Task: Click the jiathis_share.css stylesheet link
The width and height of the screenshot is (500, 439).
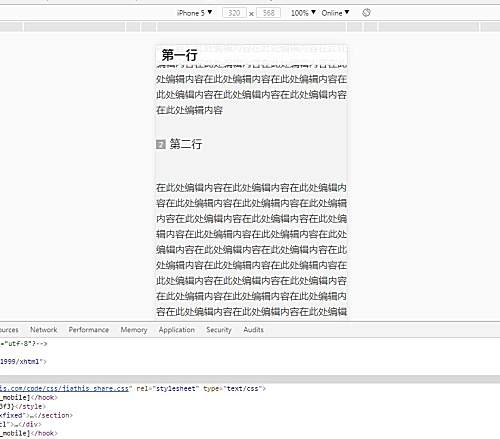Action: pyautogui.click(x=64, y=388)
